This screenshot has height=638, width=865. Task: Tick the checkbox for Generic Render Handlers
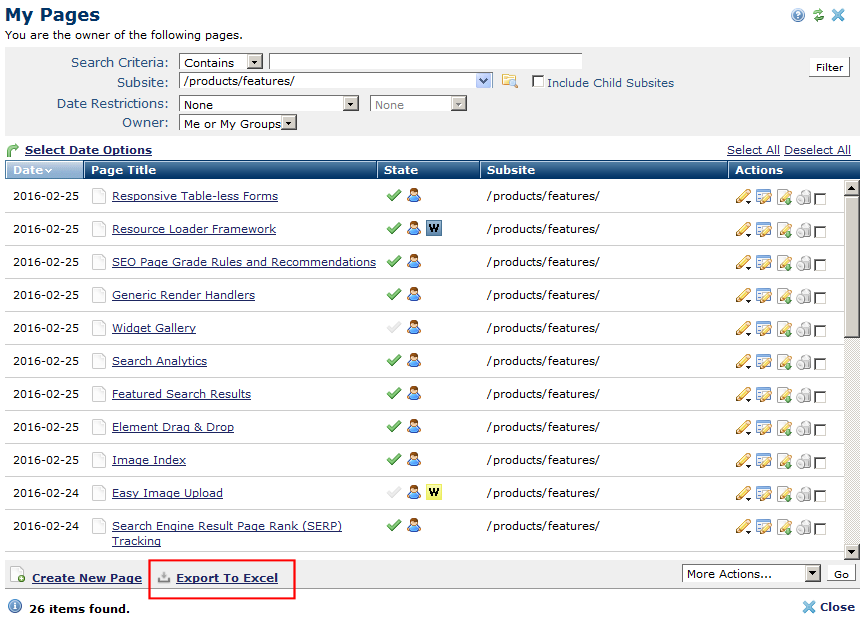(x=820, y=298)
